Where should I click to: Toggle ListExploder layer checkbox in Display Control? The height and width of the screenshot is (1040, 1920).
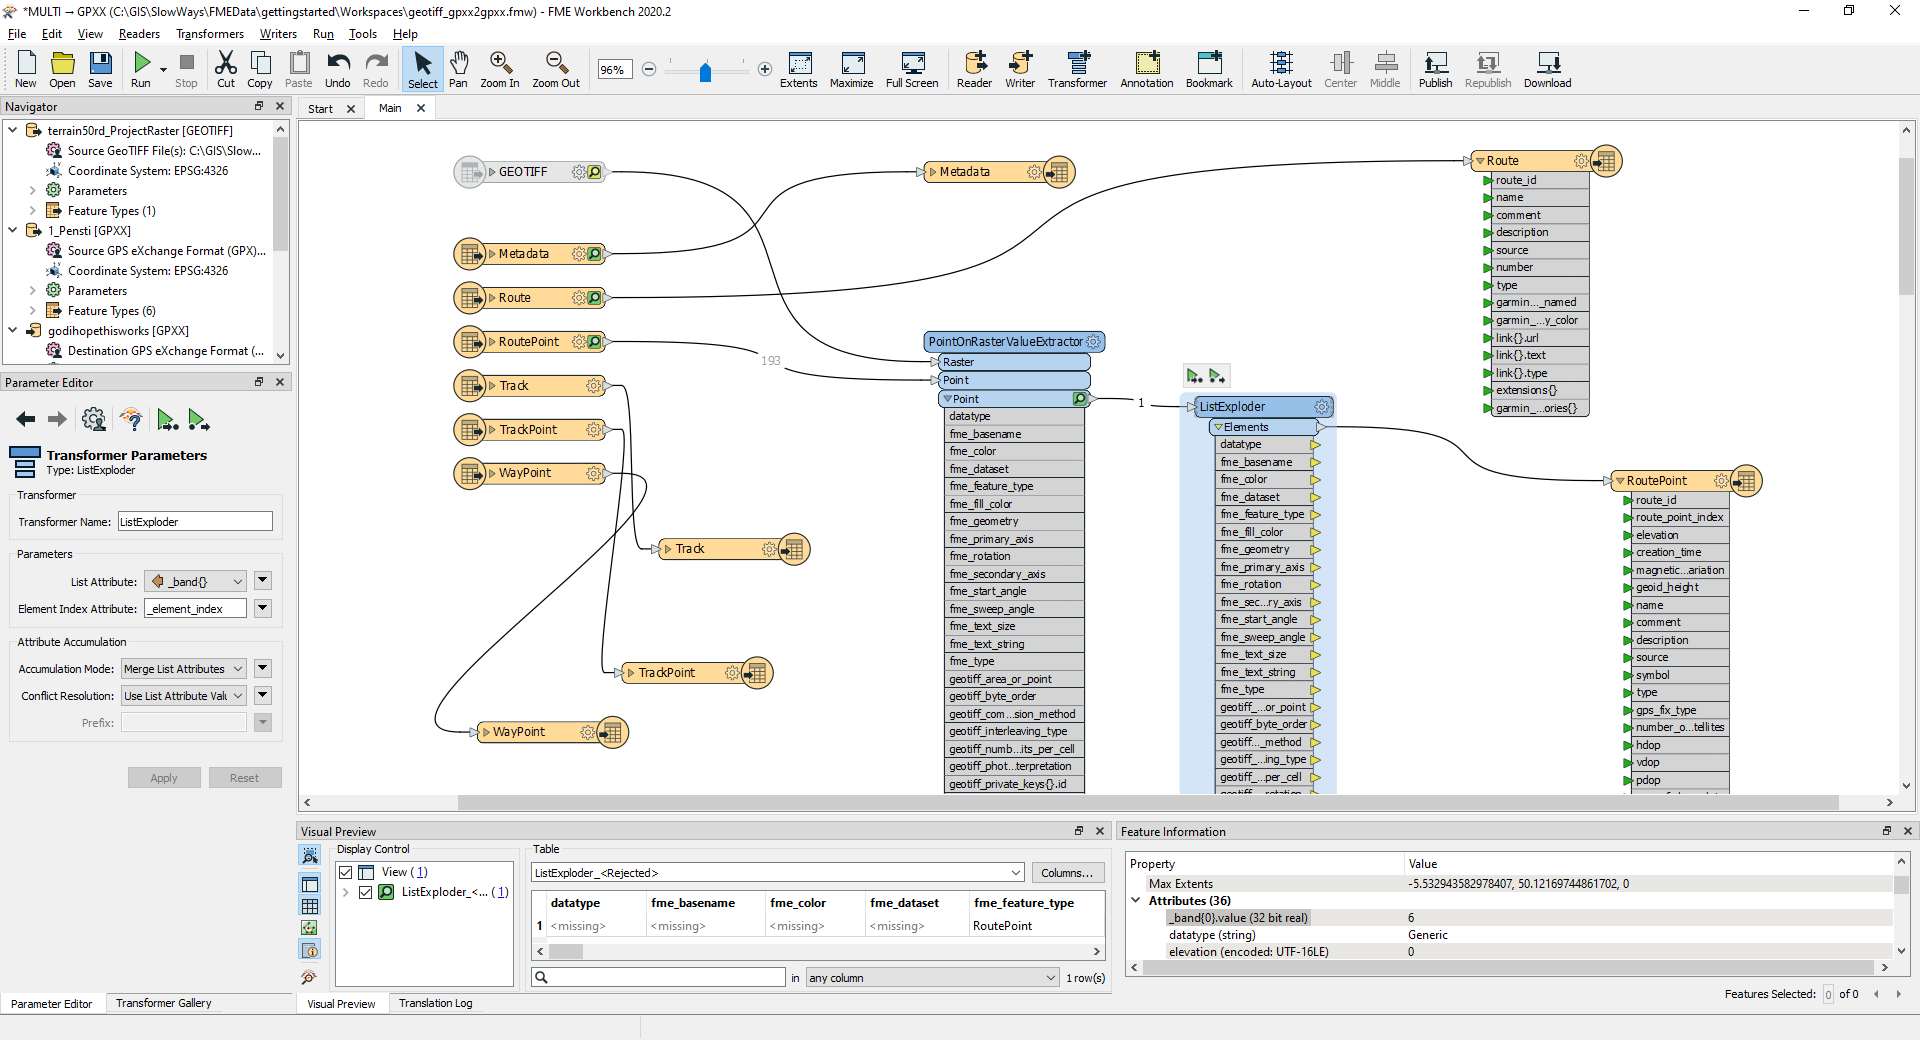point(365,892)
